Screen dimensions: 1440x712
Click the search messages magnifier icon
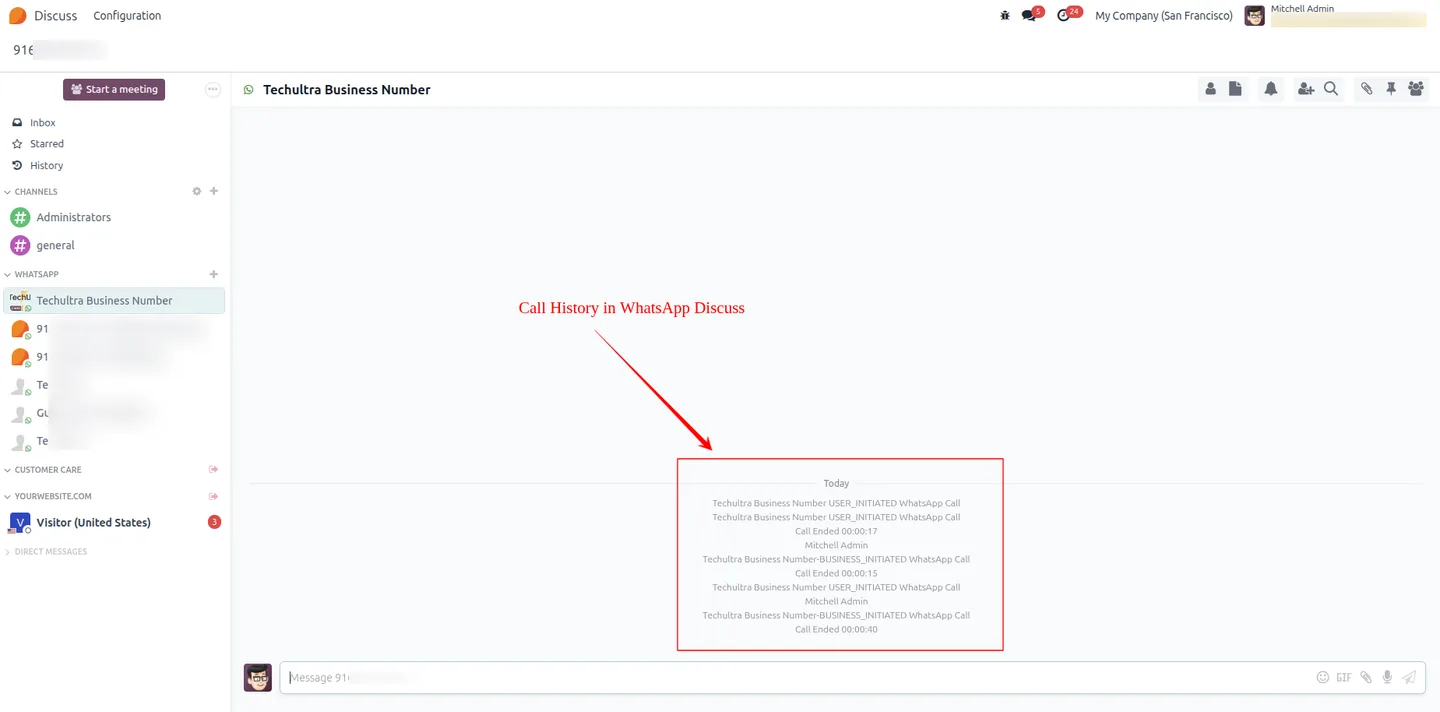pos(1331,89)
